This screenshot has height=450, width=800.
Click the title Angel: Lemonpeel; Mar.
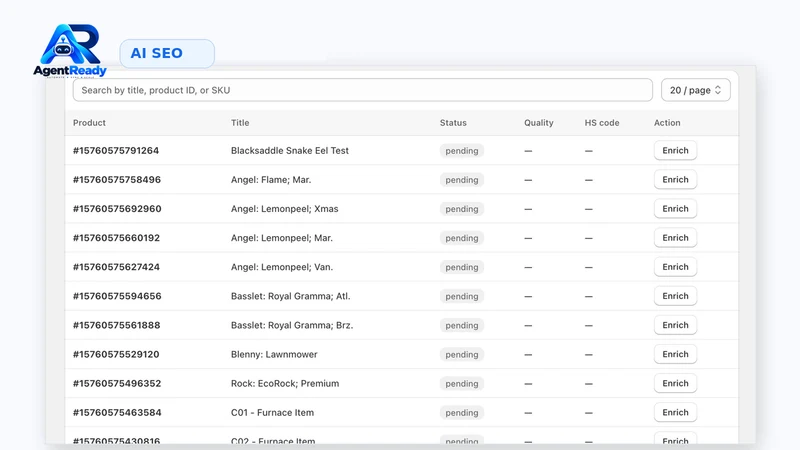tap(282, 238)
